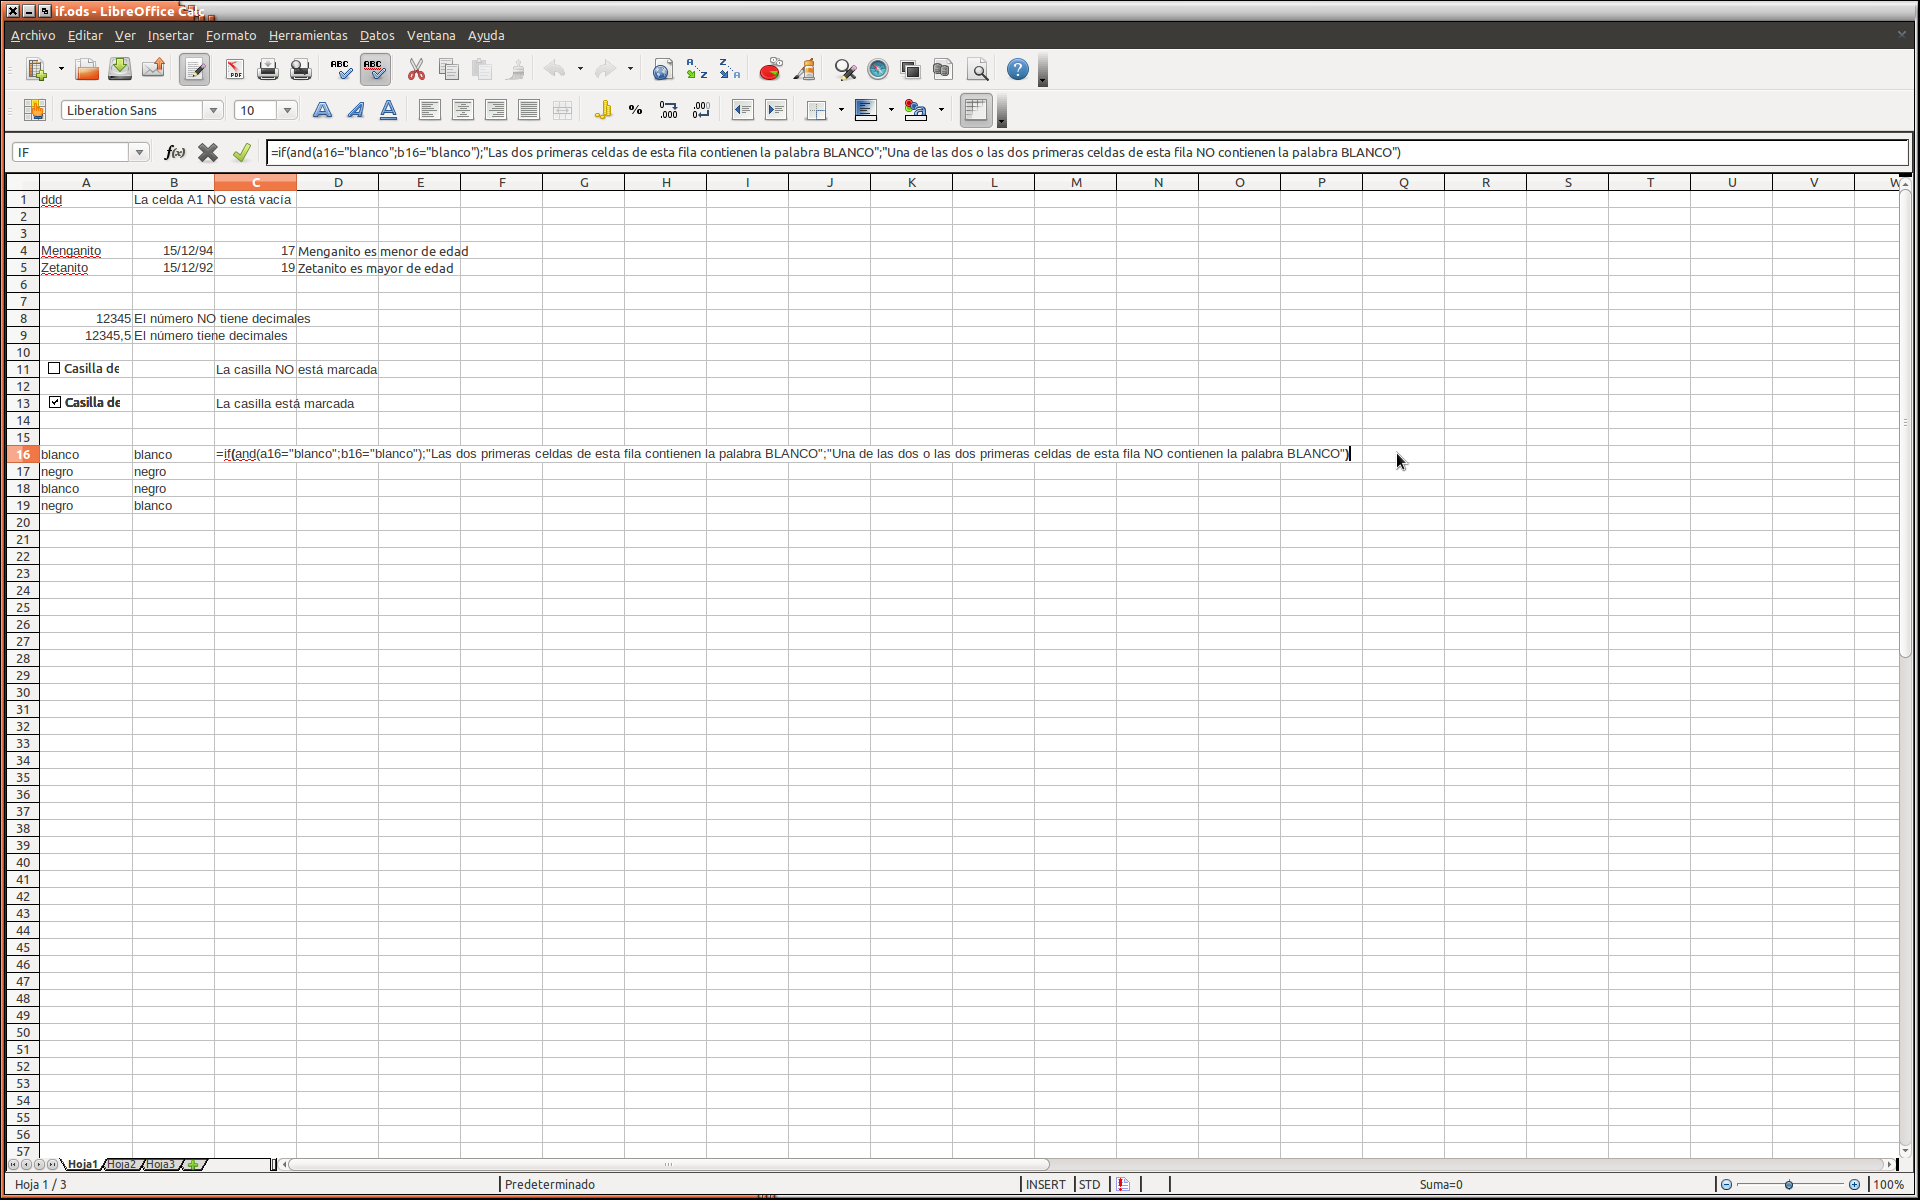
Task: Uncheck the checkbox in row 13
Action: (55, 403)
